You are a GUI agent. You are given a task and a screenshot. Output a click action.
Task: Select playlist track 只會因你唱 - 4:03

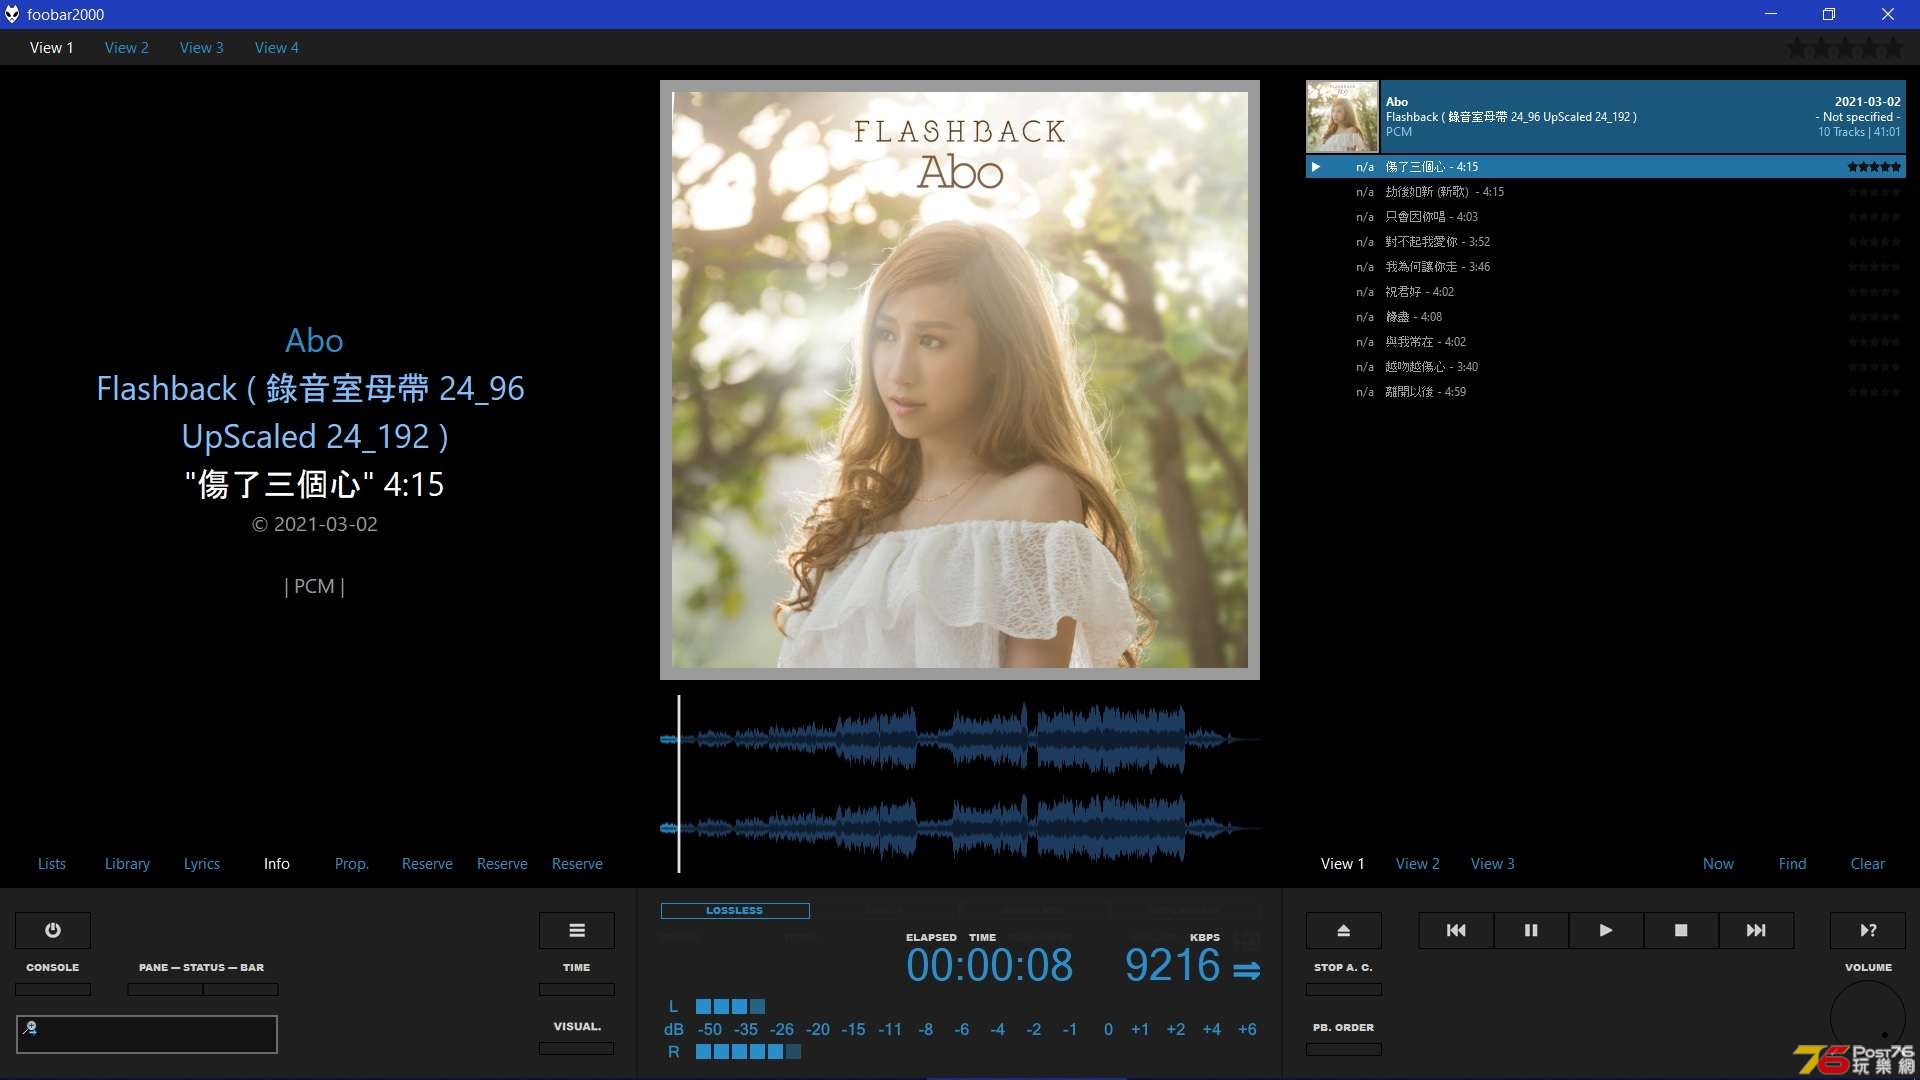pyautogui.click(x=1606, y=217)
